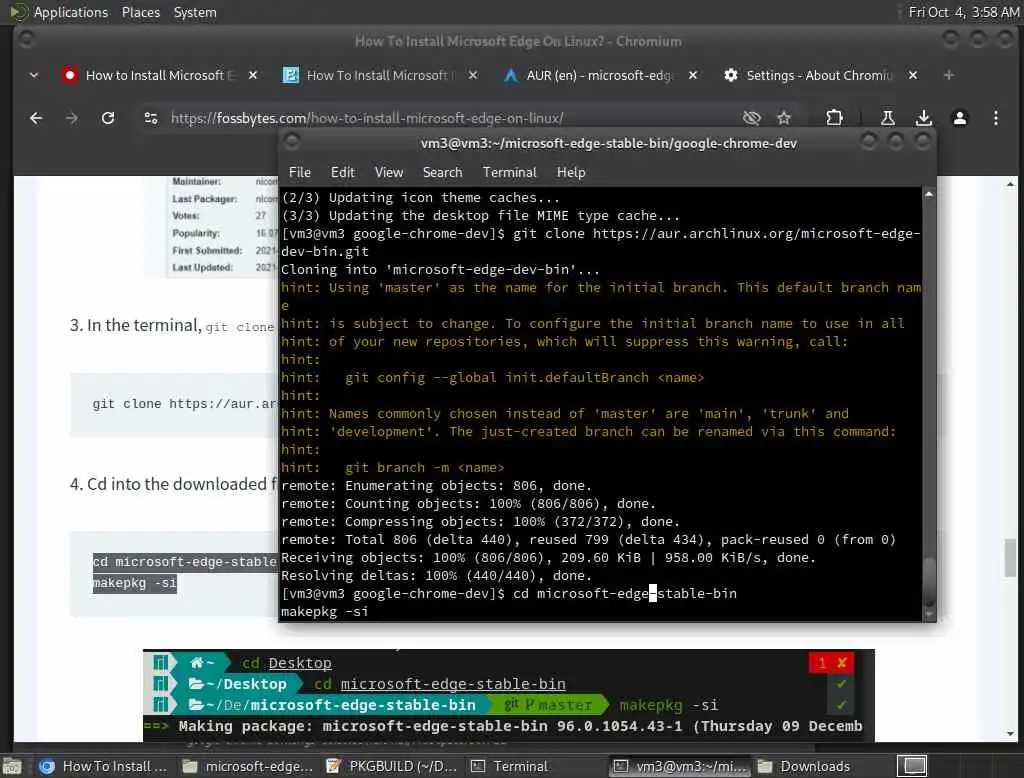Reload the fossbytes page
Image resolution: width=1024 pixels, height=778 pixels.
point(108,118)
